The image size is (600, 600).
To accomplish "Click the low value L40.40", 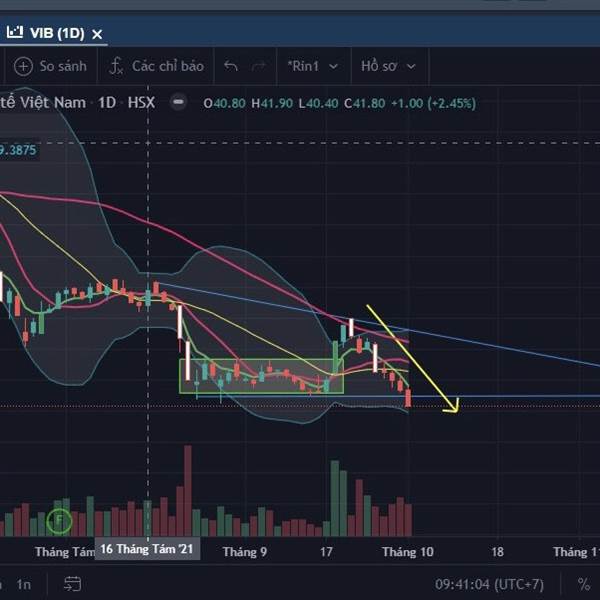I will click(x=319, y=103).
